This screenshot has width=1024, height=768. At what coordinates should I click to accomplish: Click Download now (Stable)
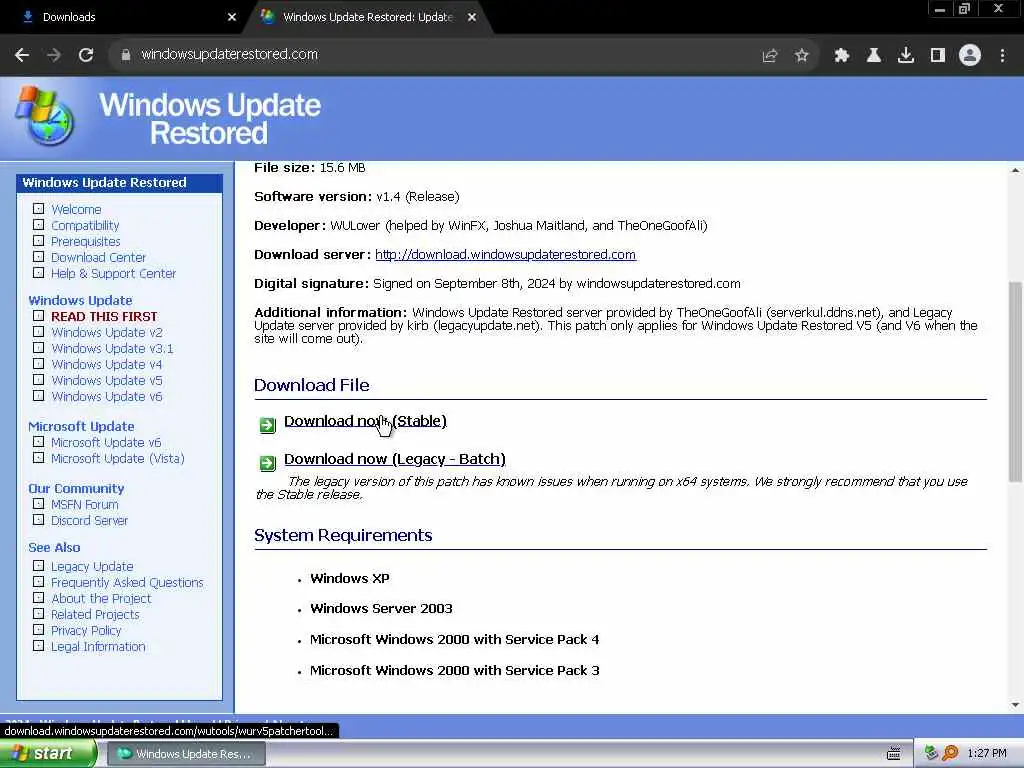pyautogui.click(x=365, y=421)
